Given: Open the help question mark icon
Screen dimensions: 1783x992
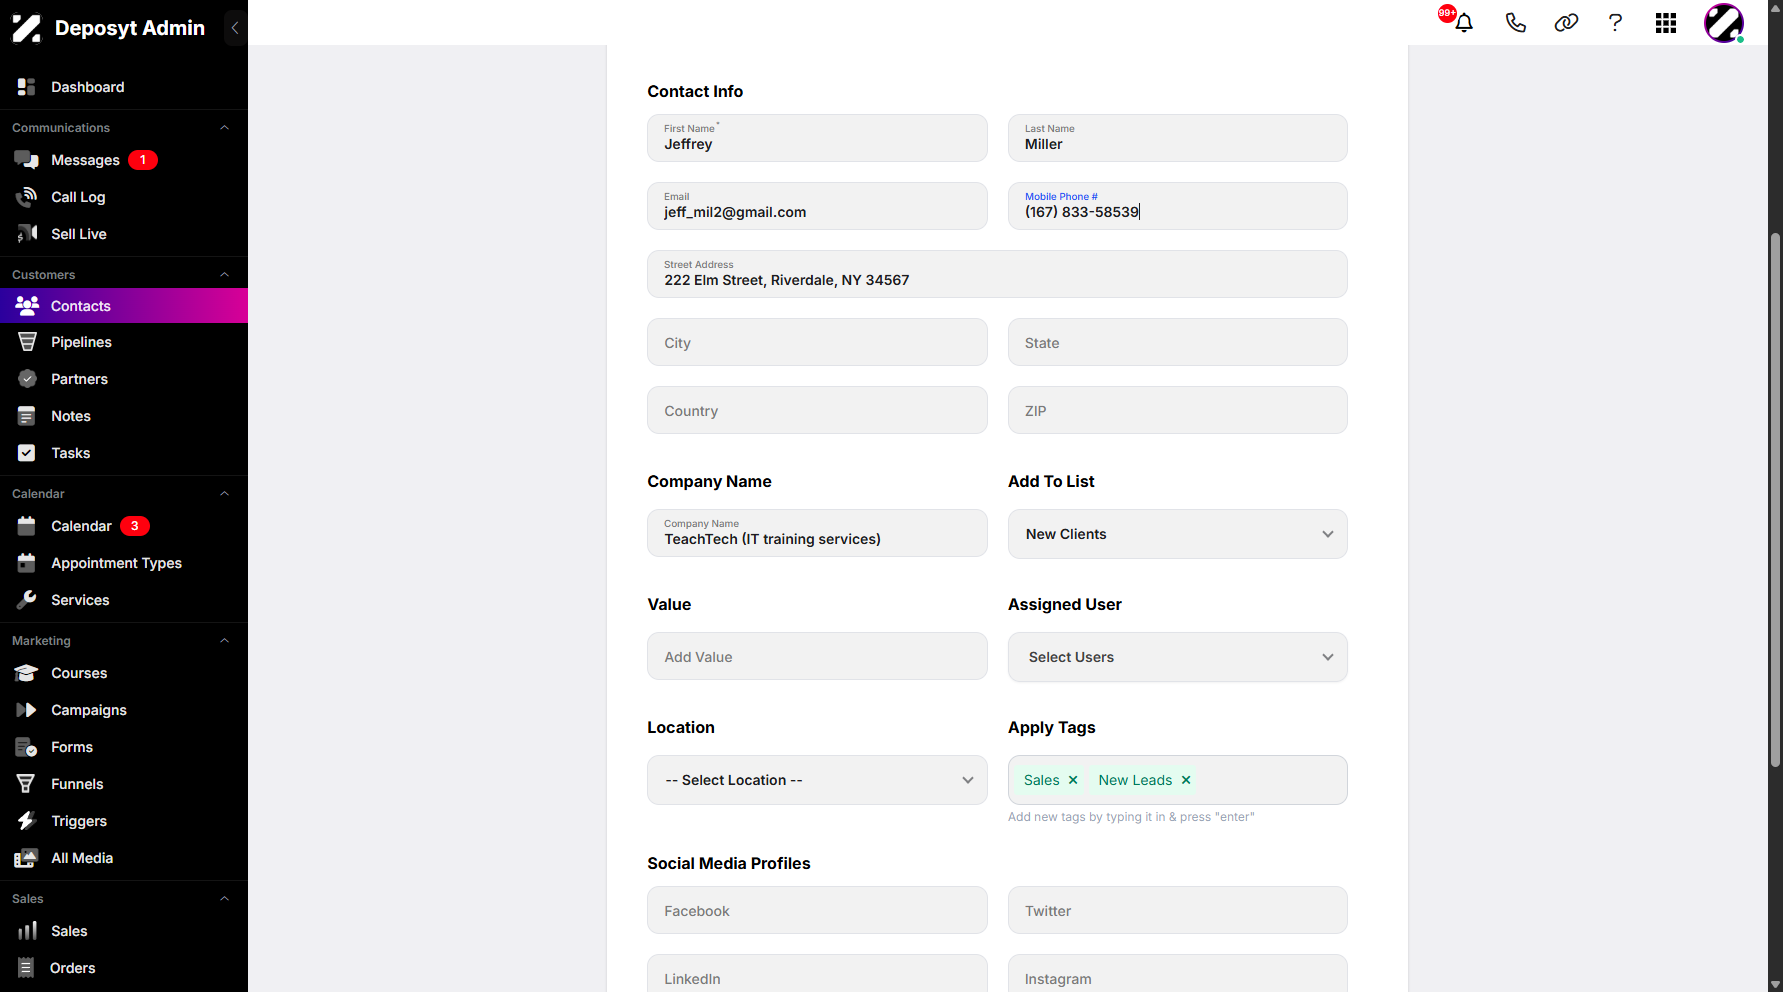Looking at the screenshot, I should pyautogui.click(x=1615, y=23).
